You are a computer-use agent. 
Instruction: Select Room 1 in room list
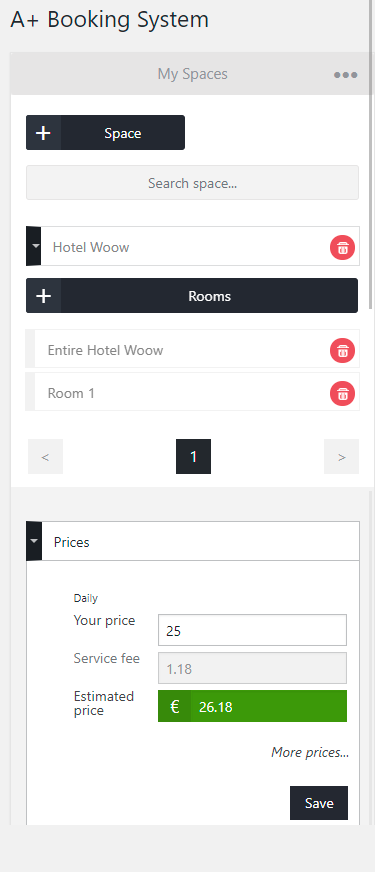[192, 392]
